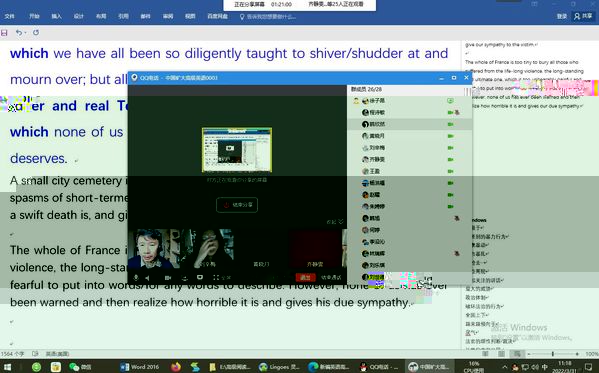Save the document with the floppy icon
This screenshot has height=373, width=599.
pyautogui.click(x=4, y=33)
